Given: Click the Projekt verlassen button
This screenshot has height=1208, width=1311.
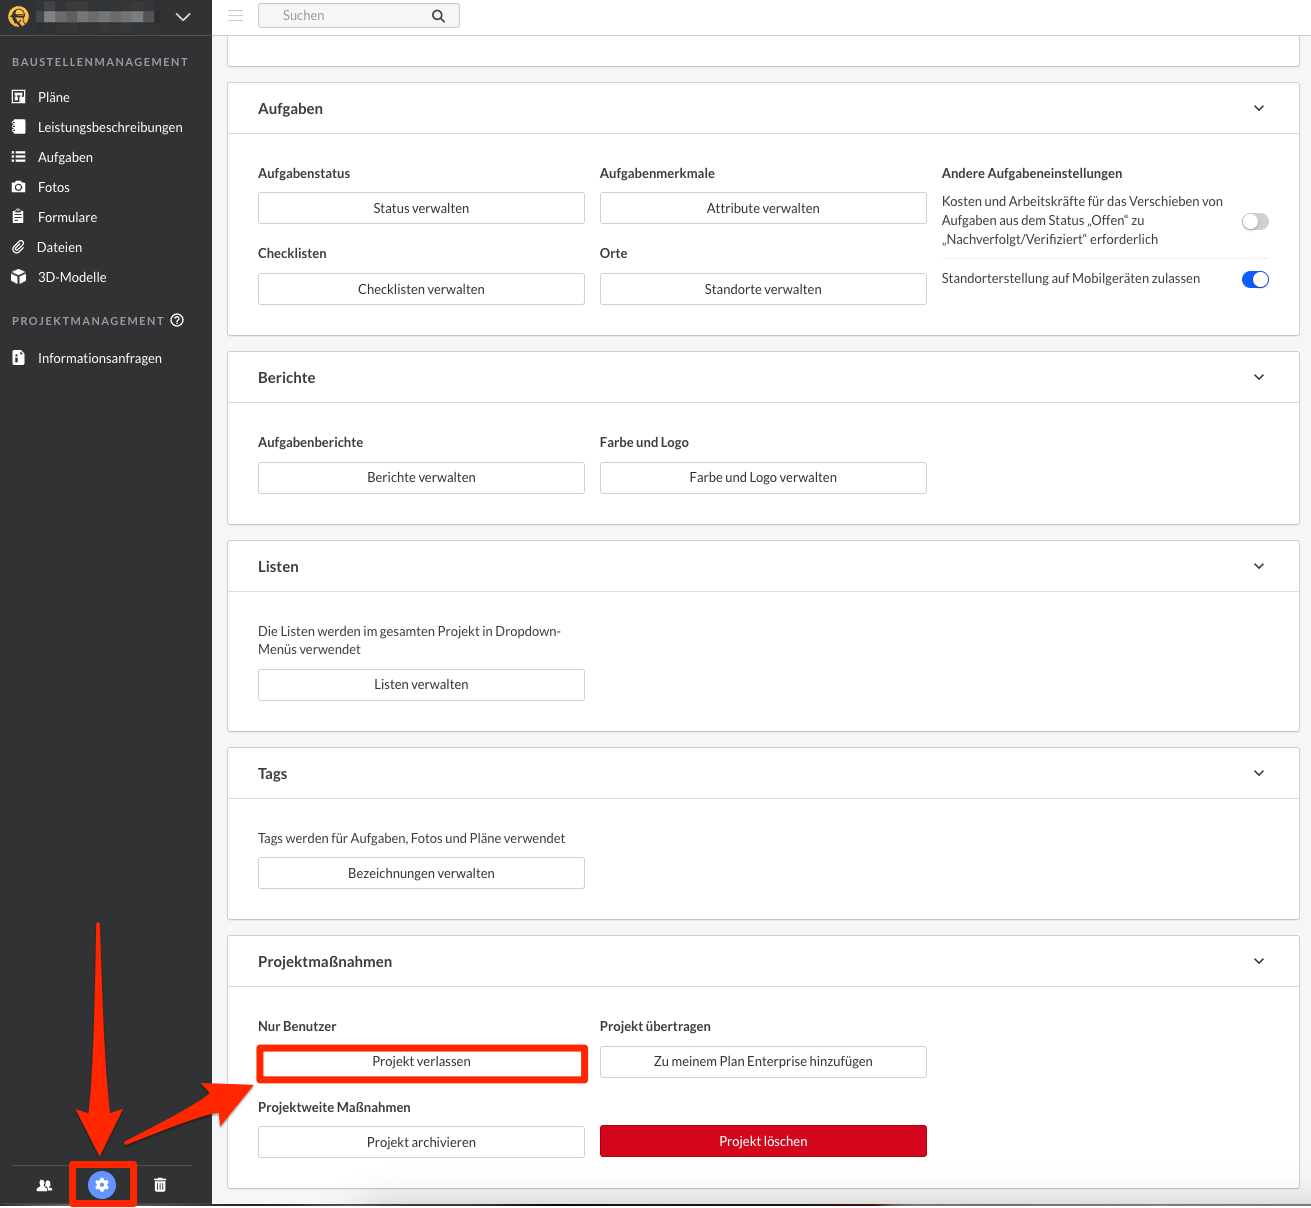Looking at the screenshot, I should click(421, 1062).
